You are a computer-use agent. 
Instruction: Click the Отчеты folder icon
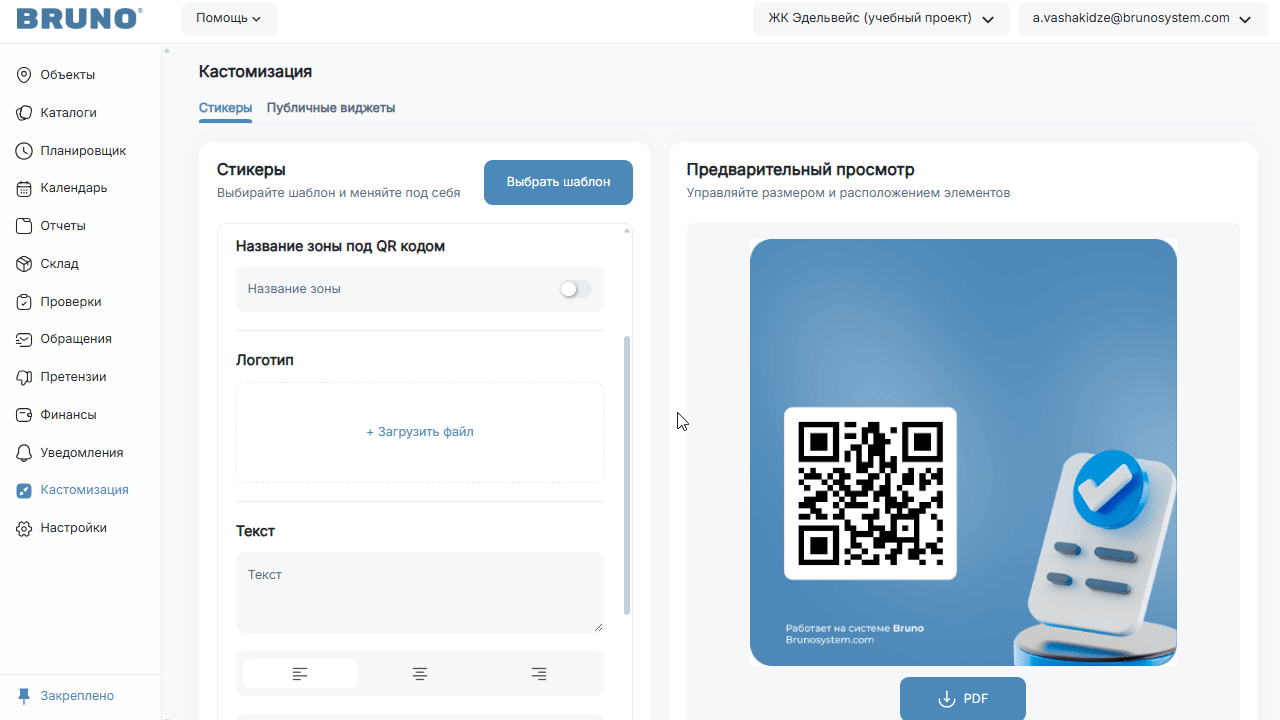point(25,226)
